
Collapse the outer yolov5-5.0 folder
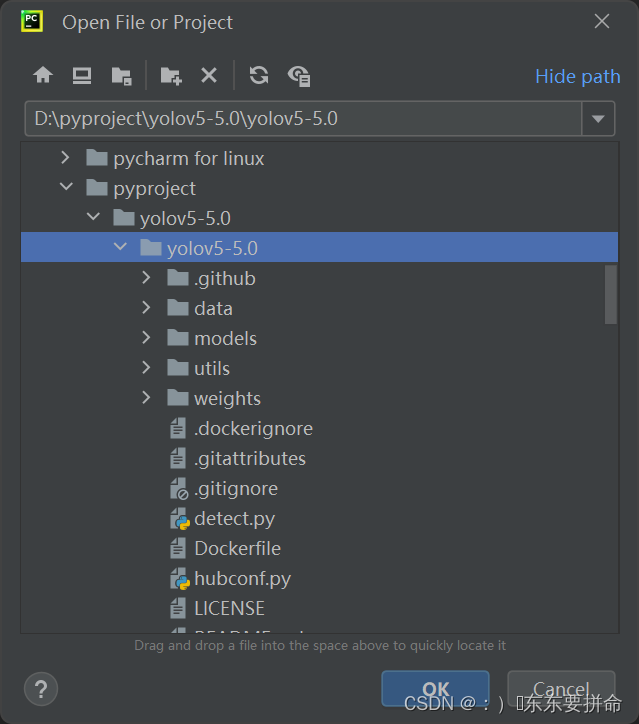click(x=93, y=217)
